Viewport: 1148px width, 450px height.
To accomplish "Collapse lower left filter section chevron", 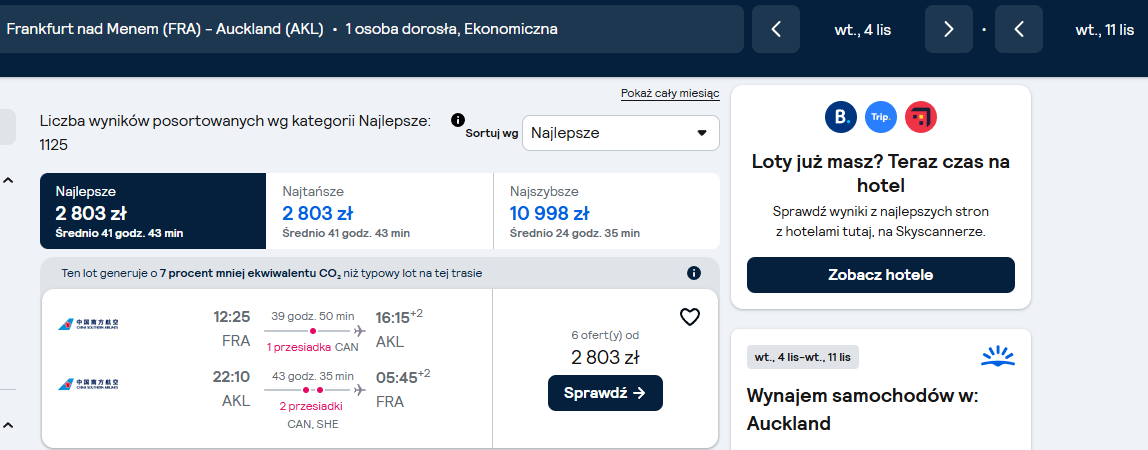I will coord(7,424).
